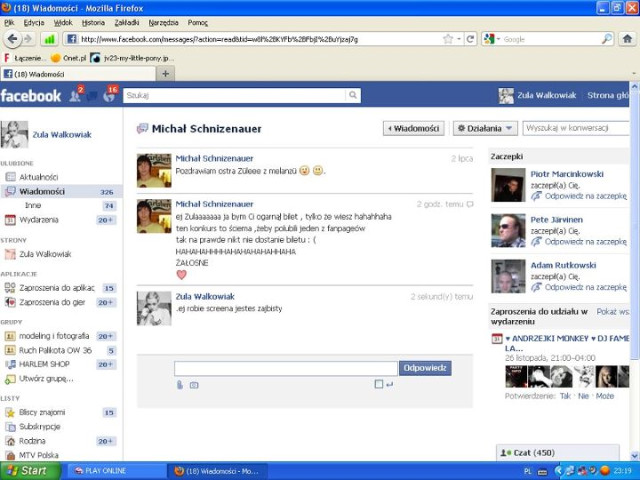Open the Rodzina list
The width and height of the screenshot is (640, 480).
[x=32, y=441]
